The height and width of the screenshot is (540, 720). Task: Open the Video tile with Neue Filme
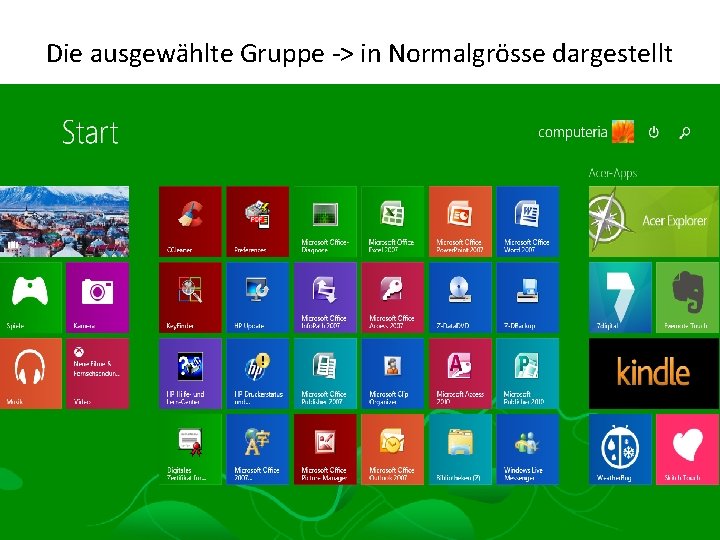click(97, 373)
